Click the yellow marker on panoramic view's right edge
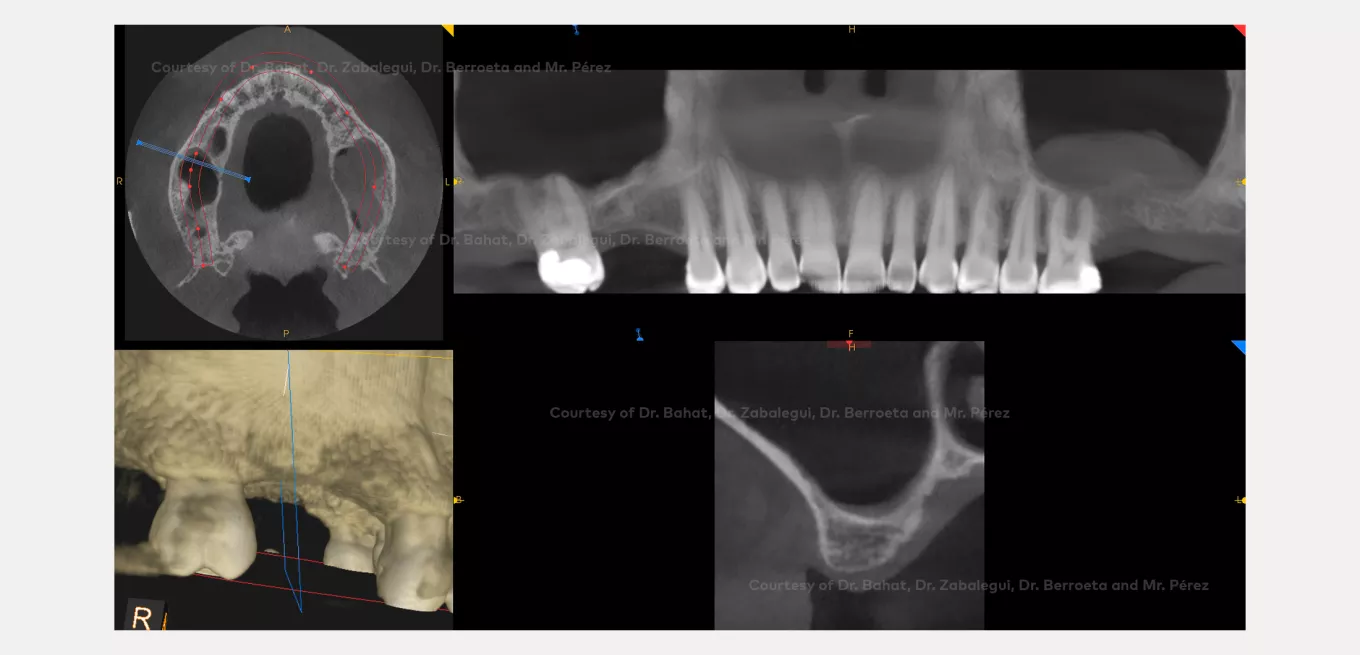This screenshot has height=655, width=1360. (x=1241, y=181)
